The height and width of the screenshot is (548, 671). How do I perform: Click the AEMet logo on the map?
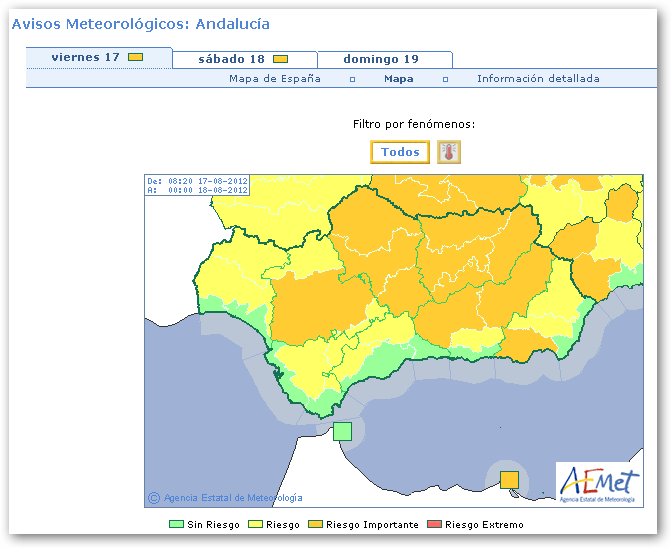(596, 481)
